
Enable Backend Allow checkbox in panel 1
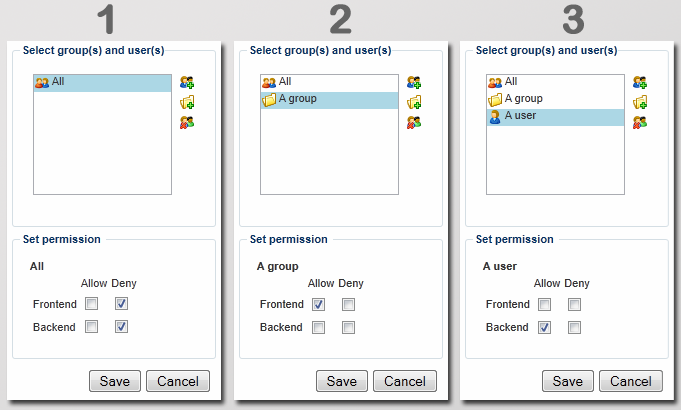point(92,327)
